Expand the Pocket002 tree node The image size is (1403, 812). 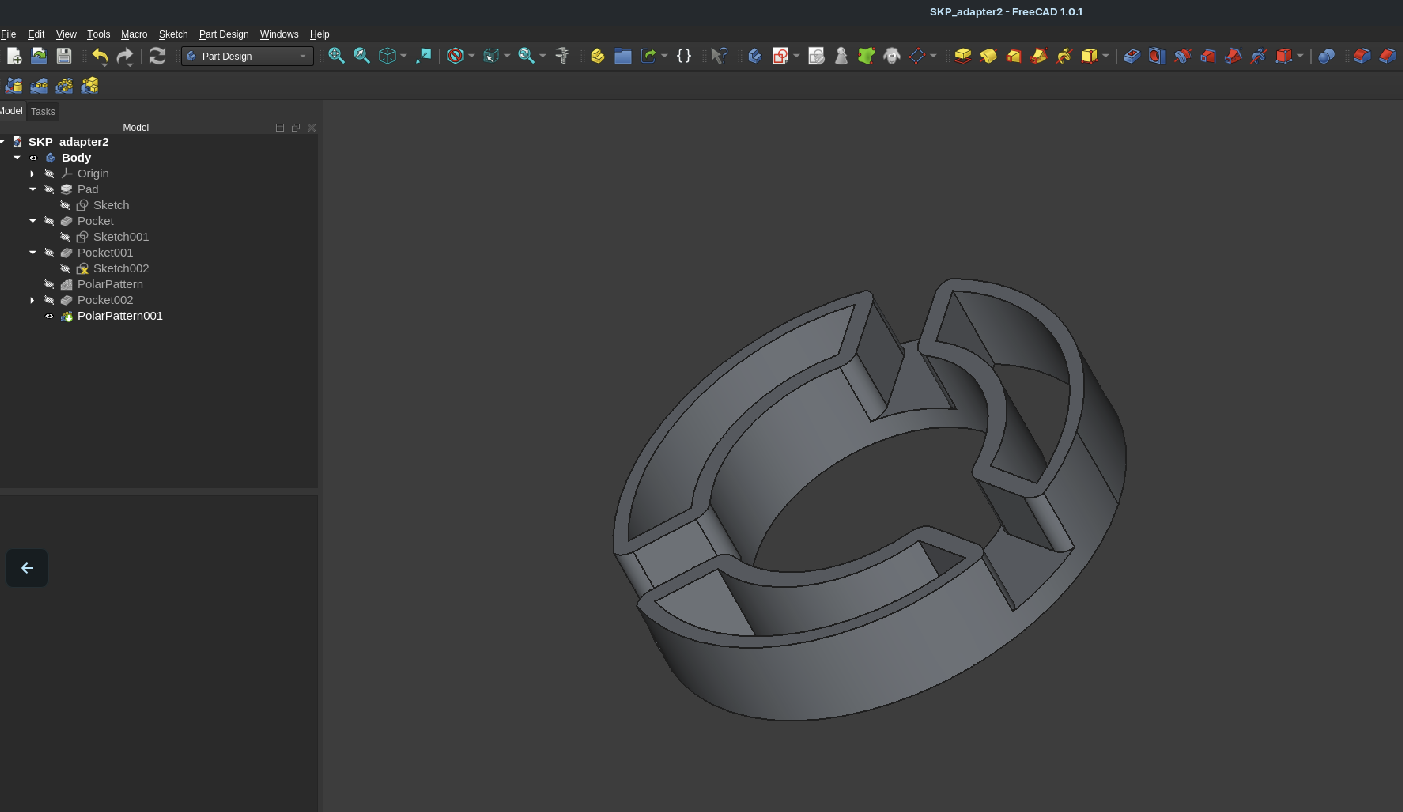click(x=32, y=300)
